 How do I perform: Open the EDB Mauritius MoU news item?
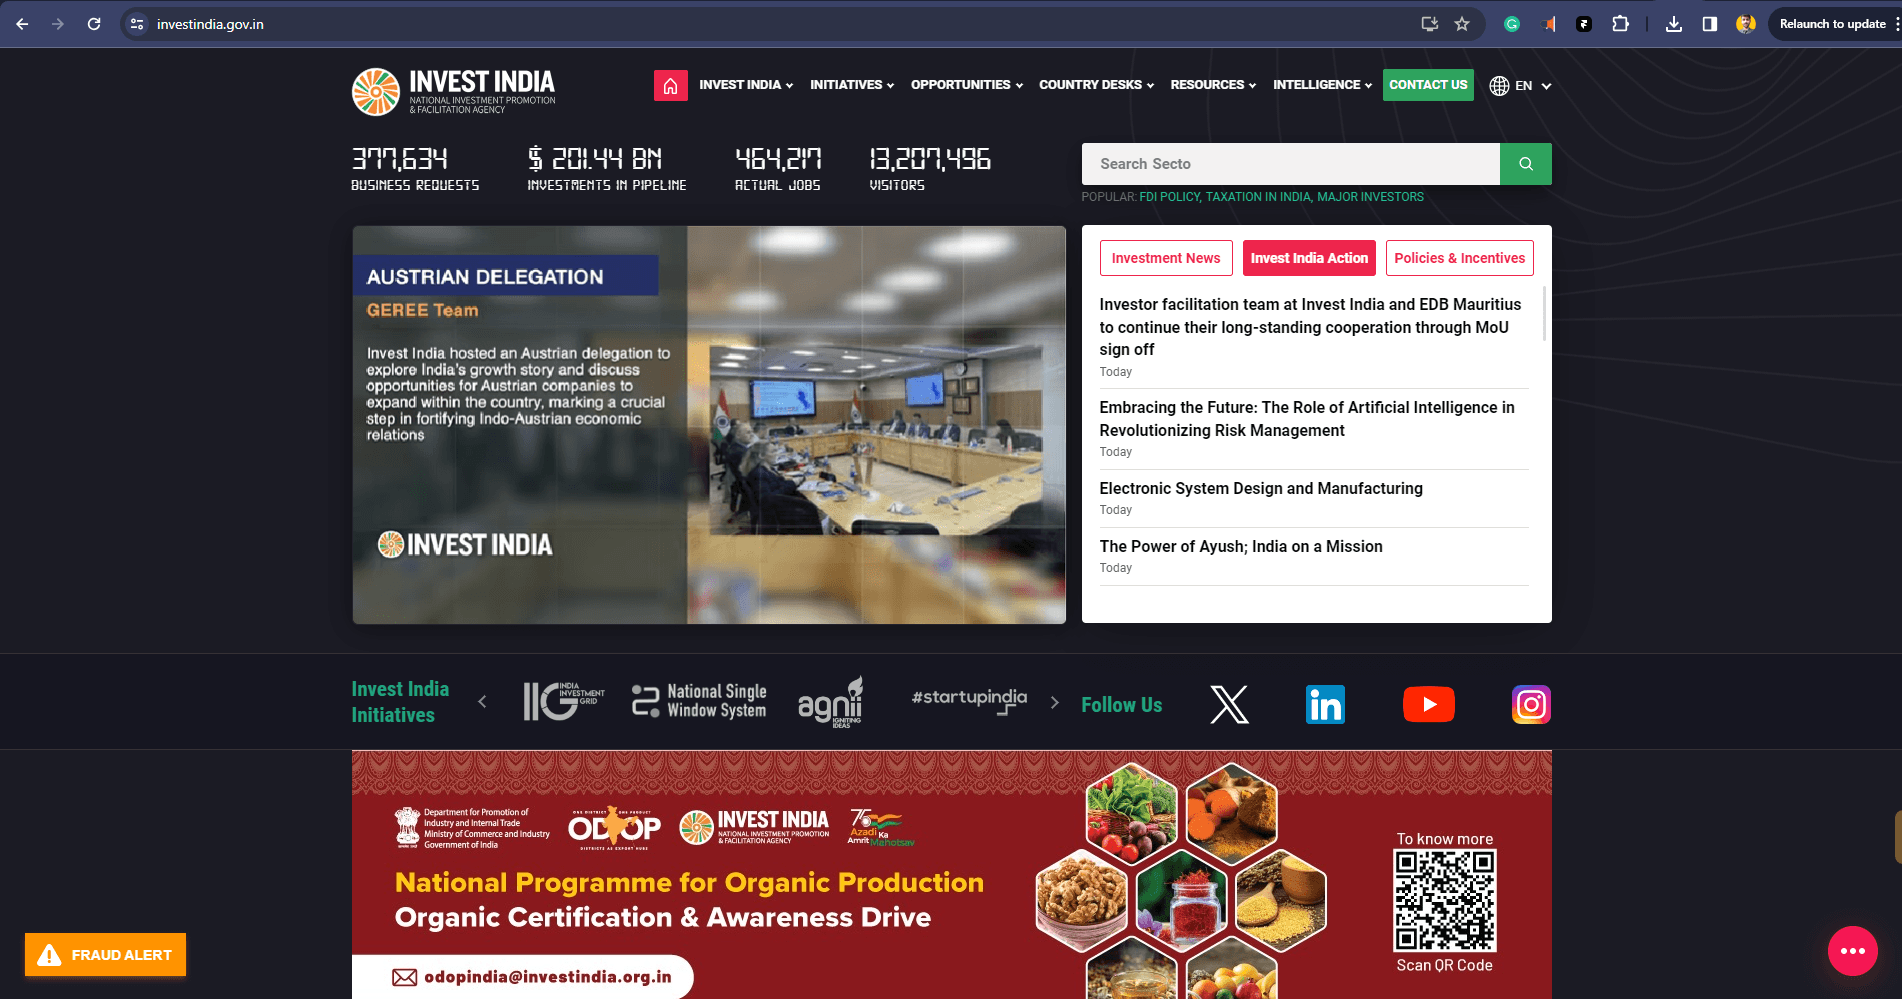click(1310, 327)
